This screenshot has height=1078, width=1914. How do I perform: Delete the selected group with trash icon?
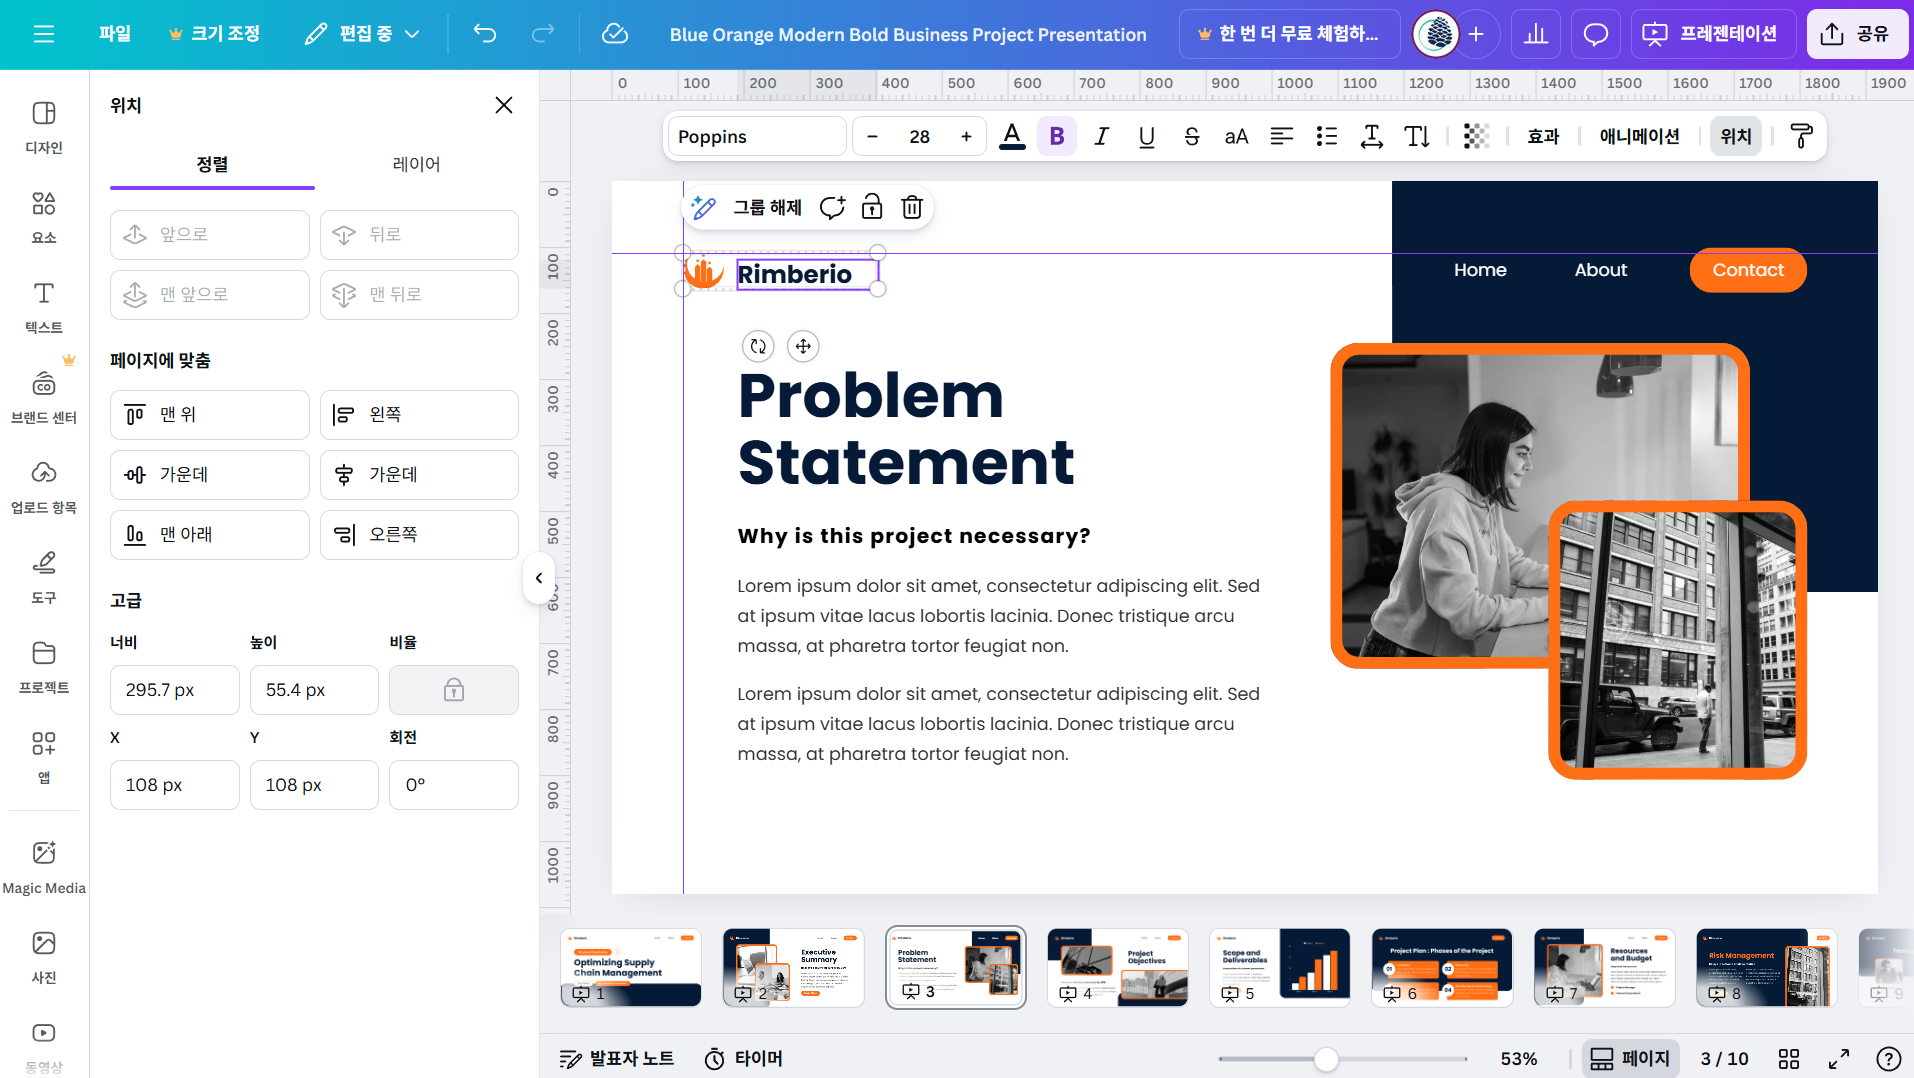(x=911, y=207)
